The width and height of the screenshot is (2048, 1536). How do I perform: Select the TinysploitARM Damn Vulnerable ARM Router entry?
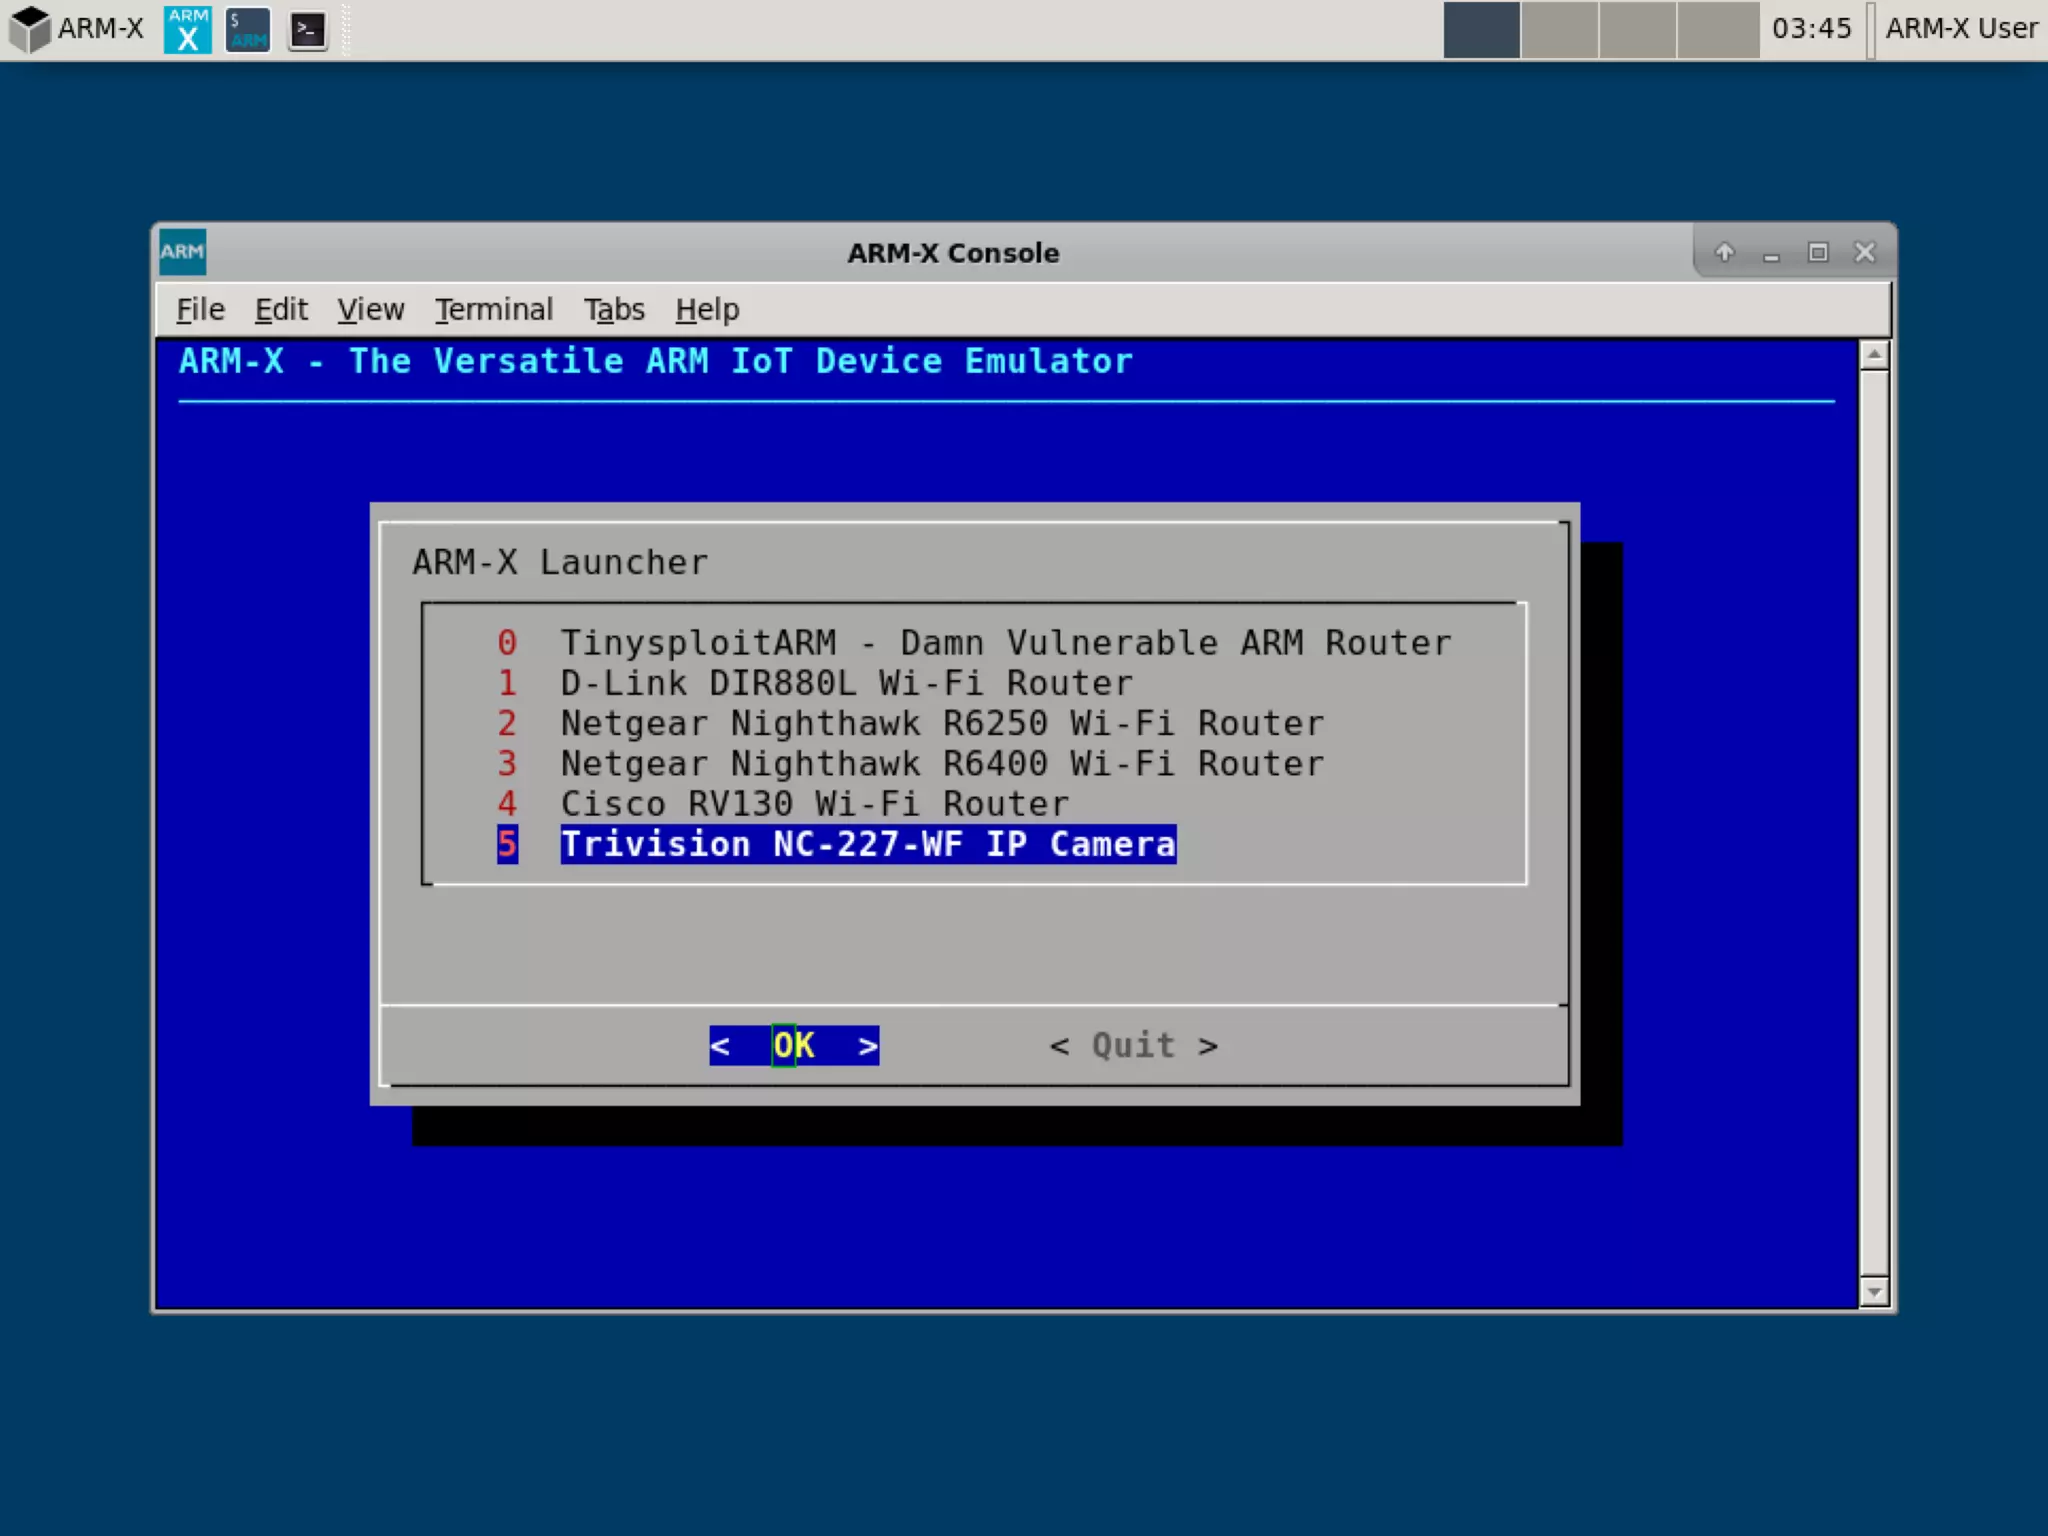click(x=1004, y=643)
